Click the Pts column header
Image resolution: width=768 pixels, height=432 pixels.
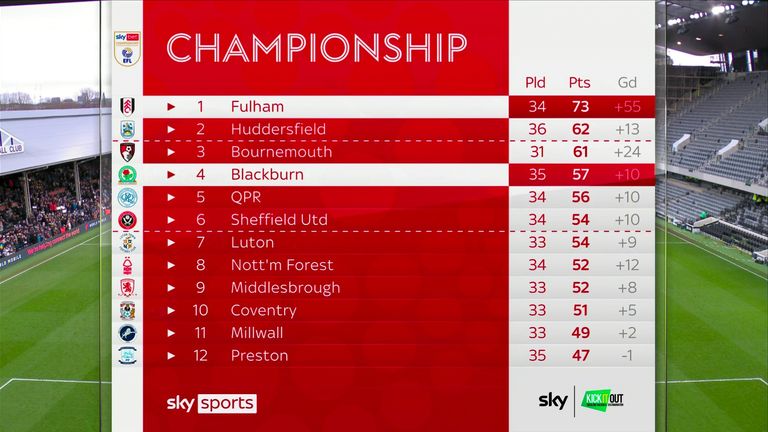click(x=579, y=82)
